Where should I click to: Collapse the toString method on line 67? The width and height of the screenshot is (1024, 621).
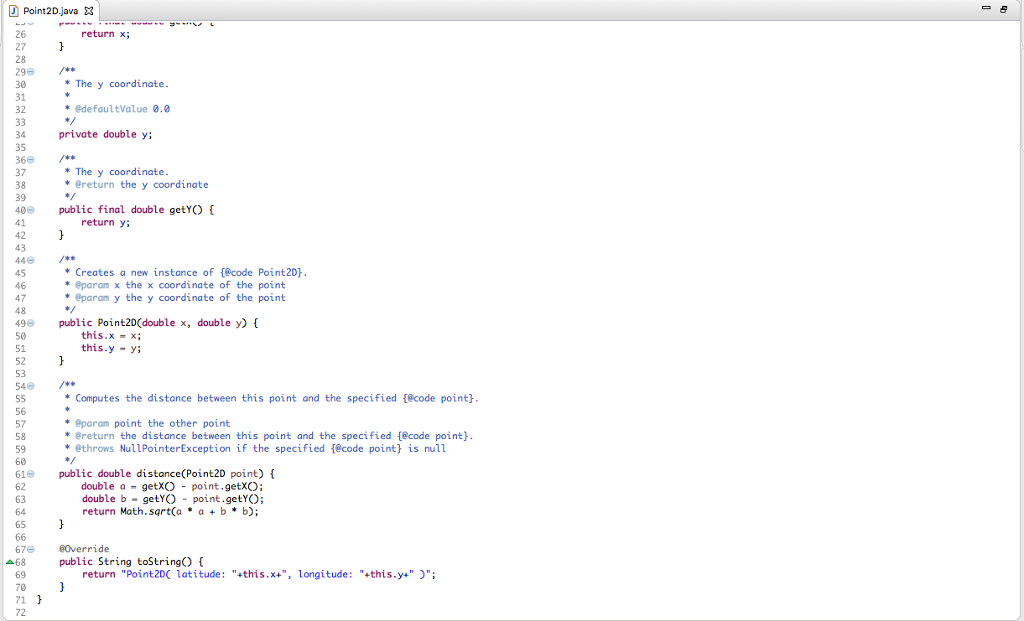tap(29, 548)
